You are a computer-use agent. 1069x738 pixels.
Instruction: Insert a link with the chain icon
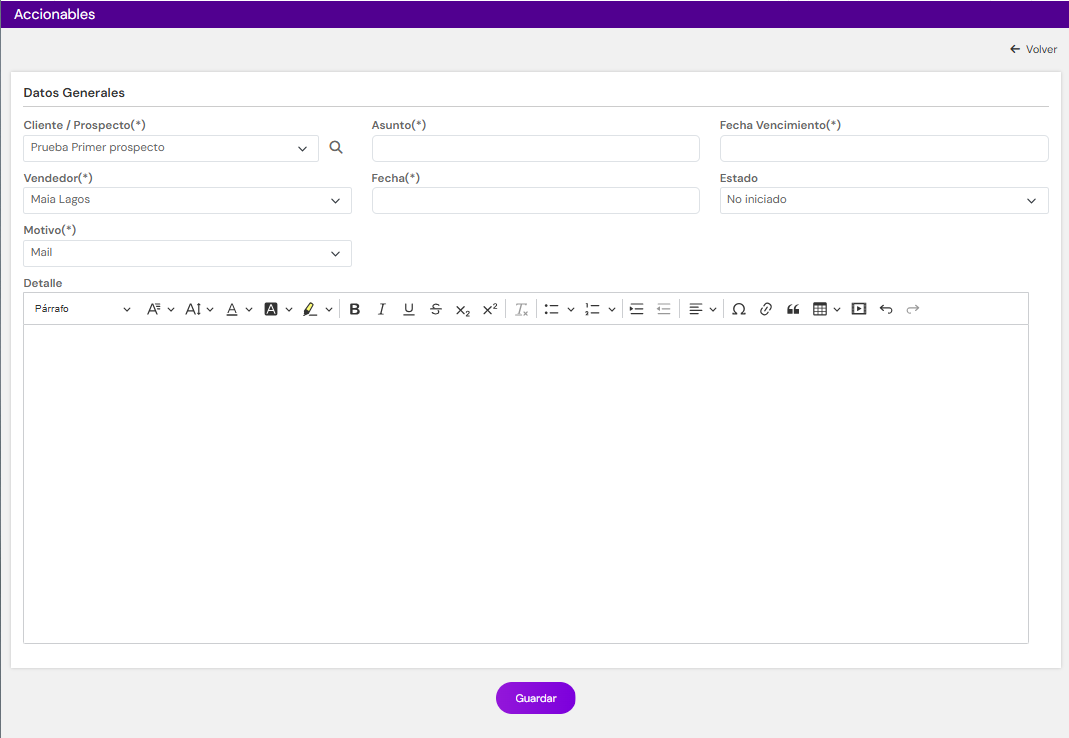coord(766,309)
